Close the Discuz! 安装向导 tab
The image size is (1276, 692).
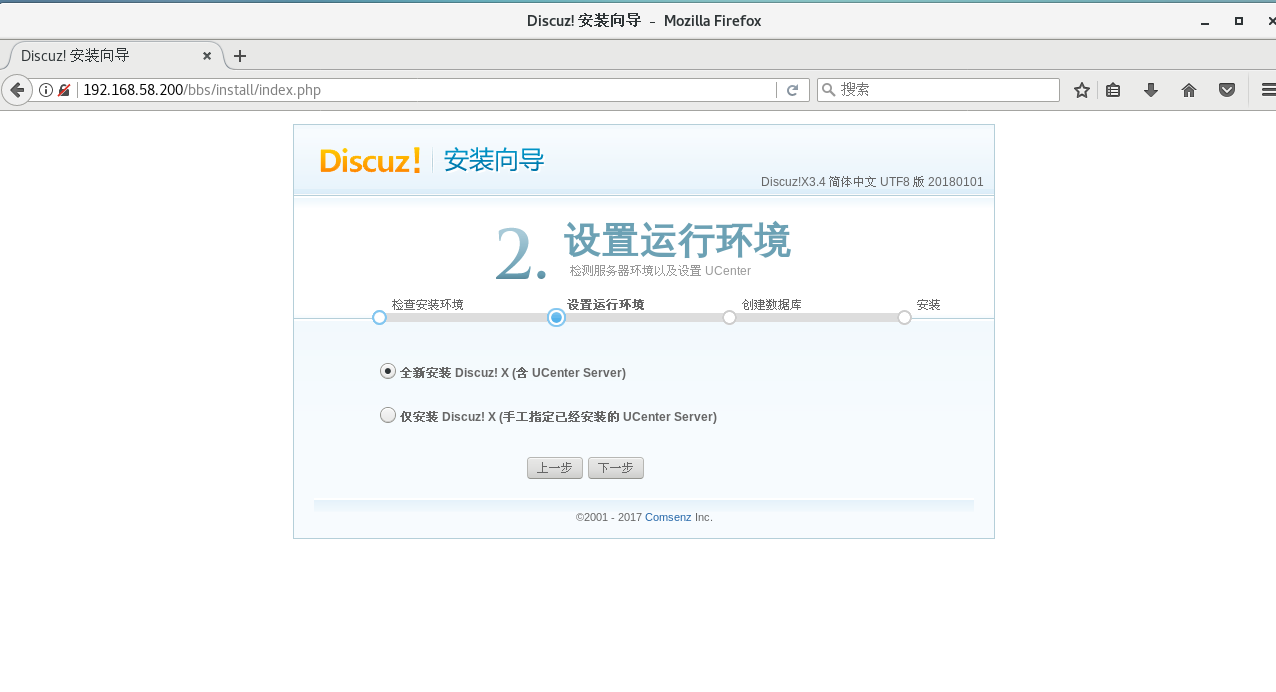point(208,56)
